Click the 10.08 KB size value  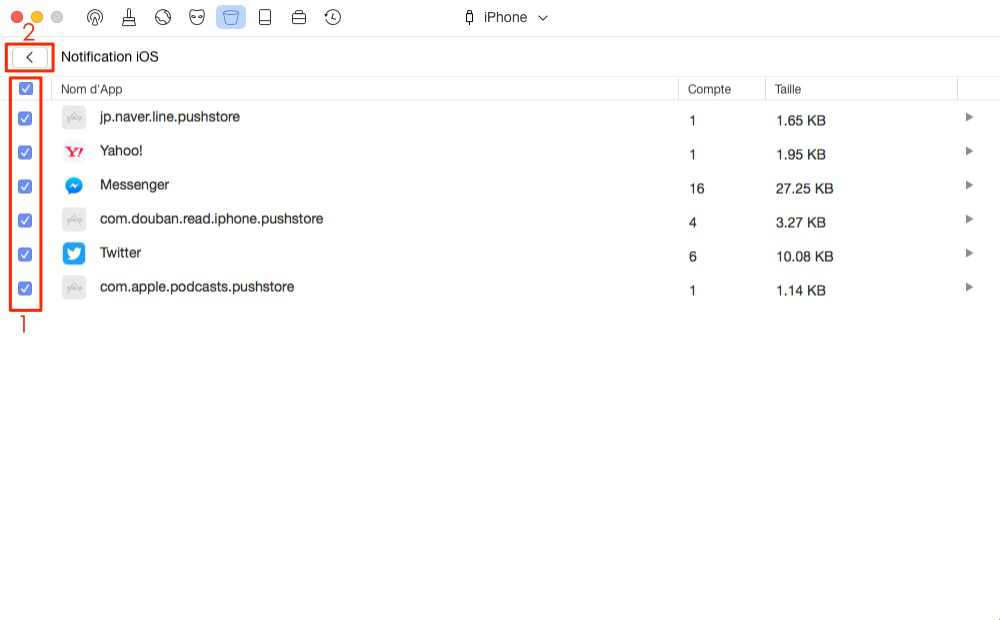click(804, 256)
